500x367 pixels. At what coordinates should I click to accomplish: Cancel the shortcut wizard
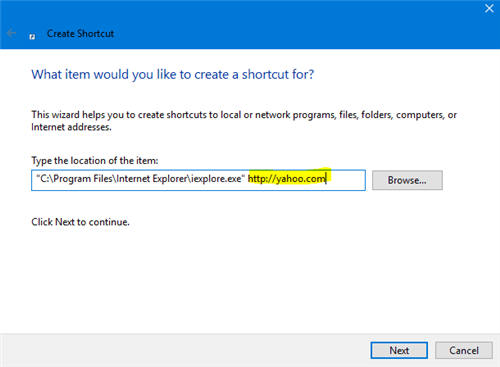(x=464, y=350)
